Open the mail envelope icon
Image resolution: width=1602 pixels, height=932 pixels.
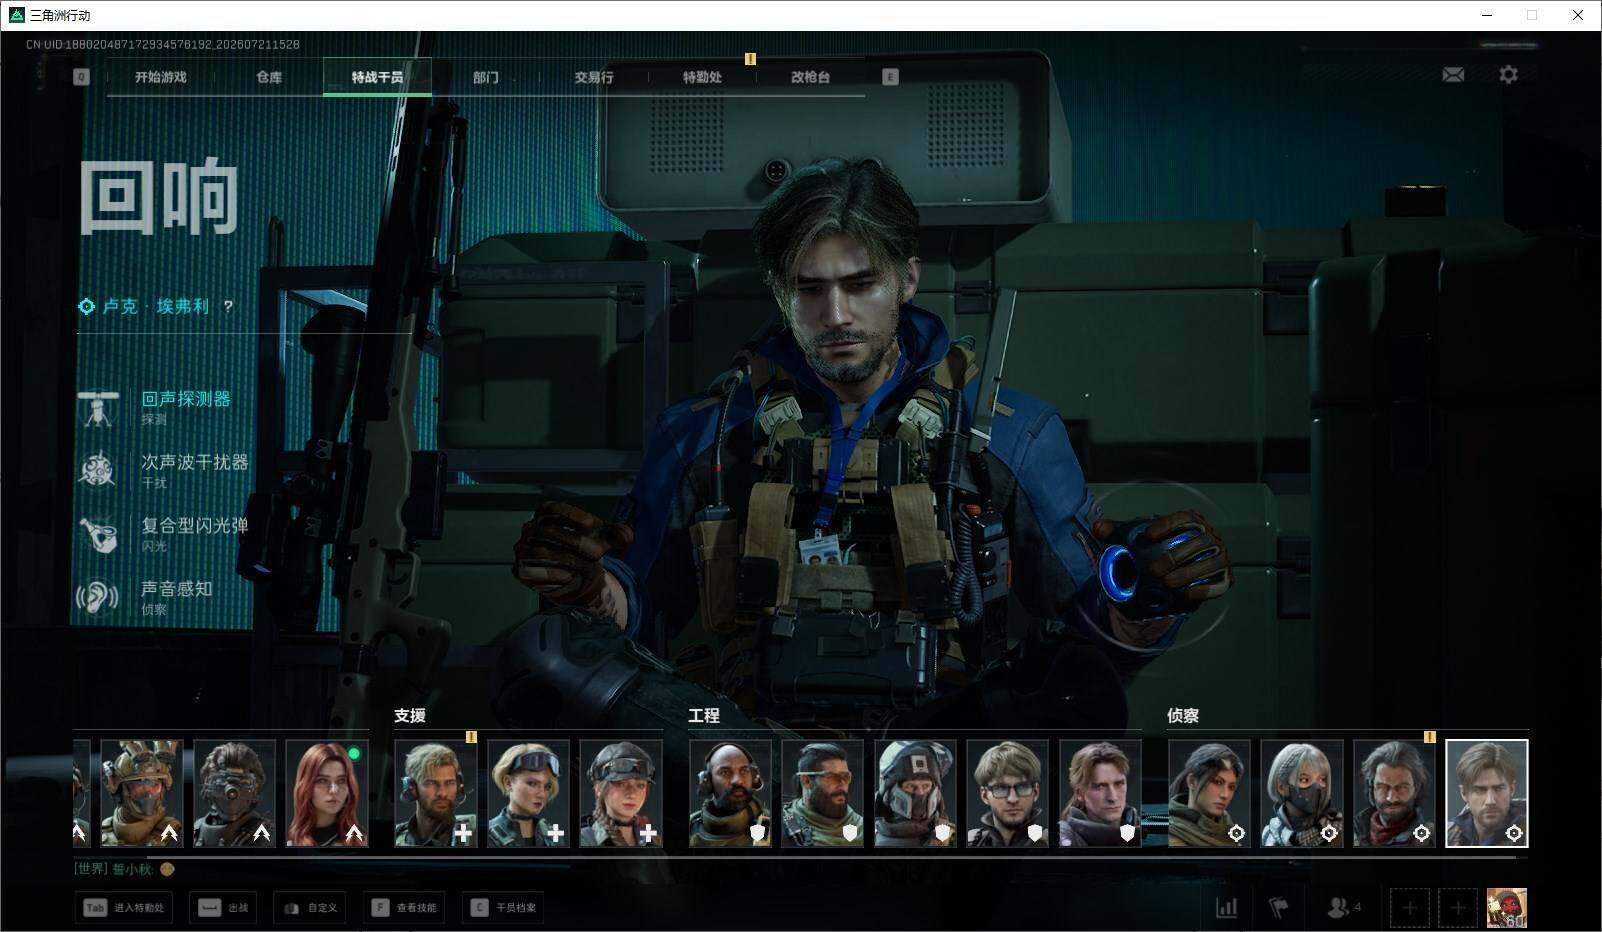coord(1453,75)
